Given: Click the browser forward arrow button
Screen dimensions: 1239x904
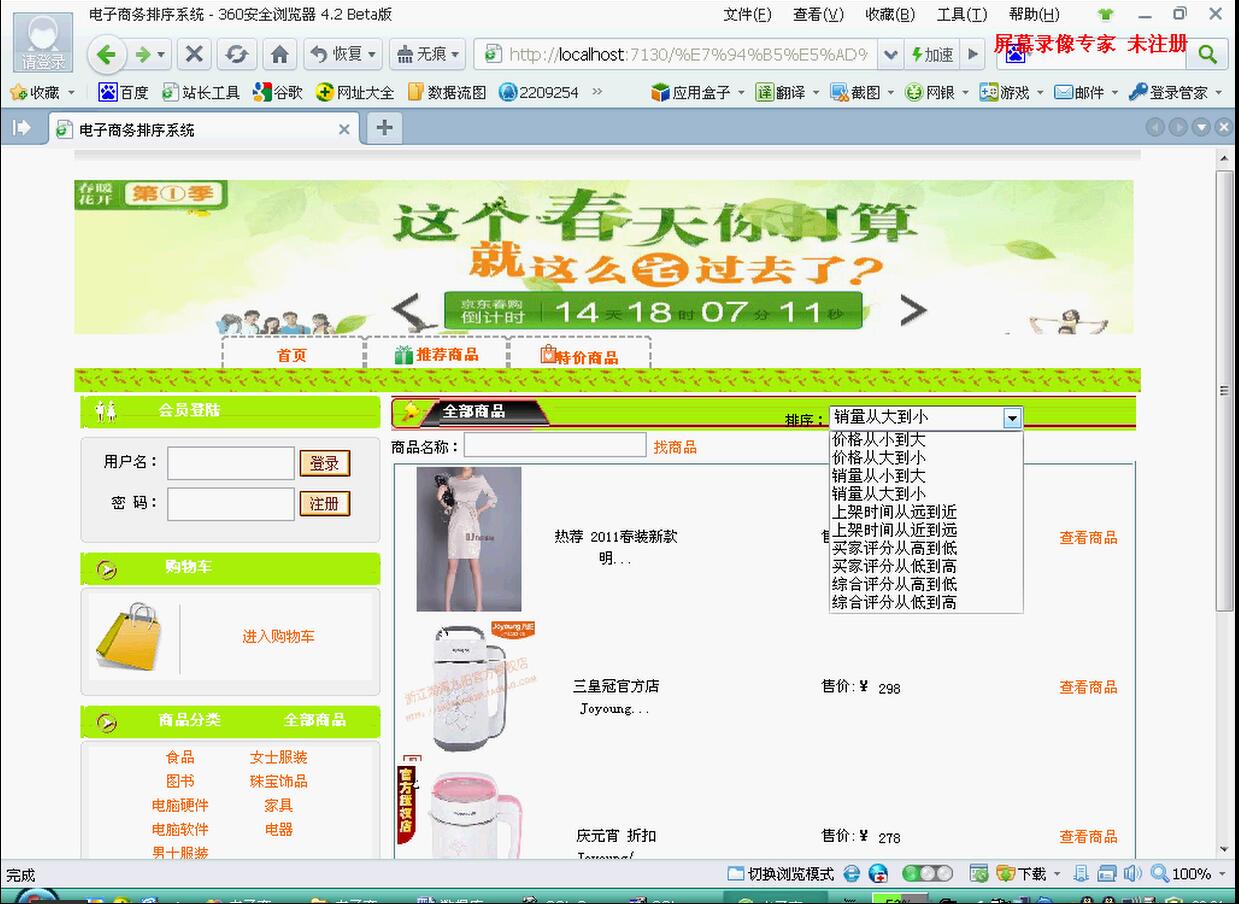Looking at the screenshot, I should tap(143, 54).
